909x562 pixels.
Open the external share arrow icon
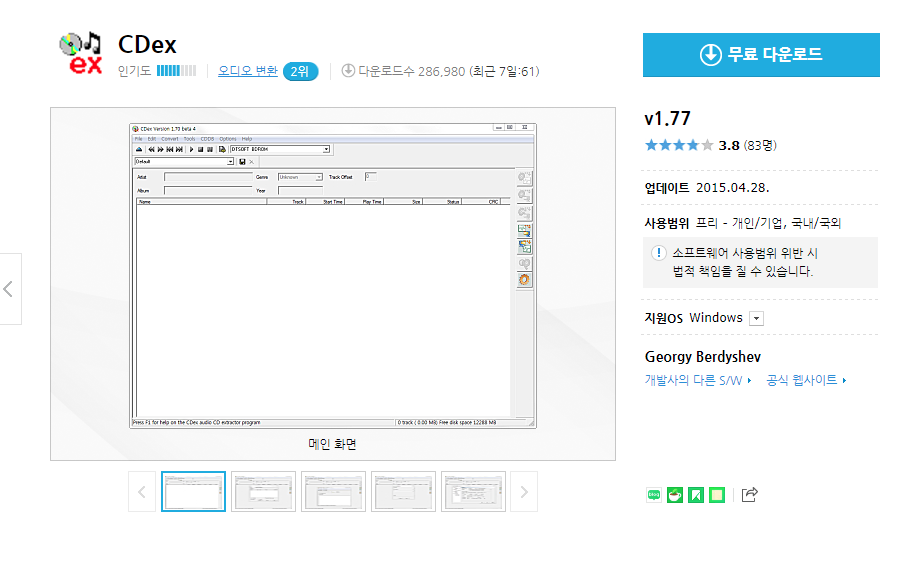(749, 494)
